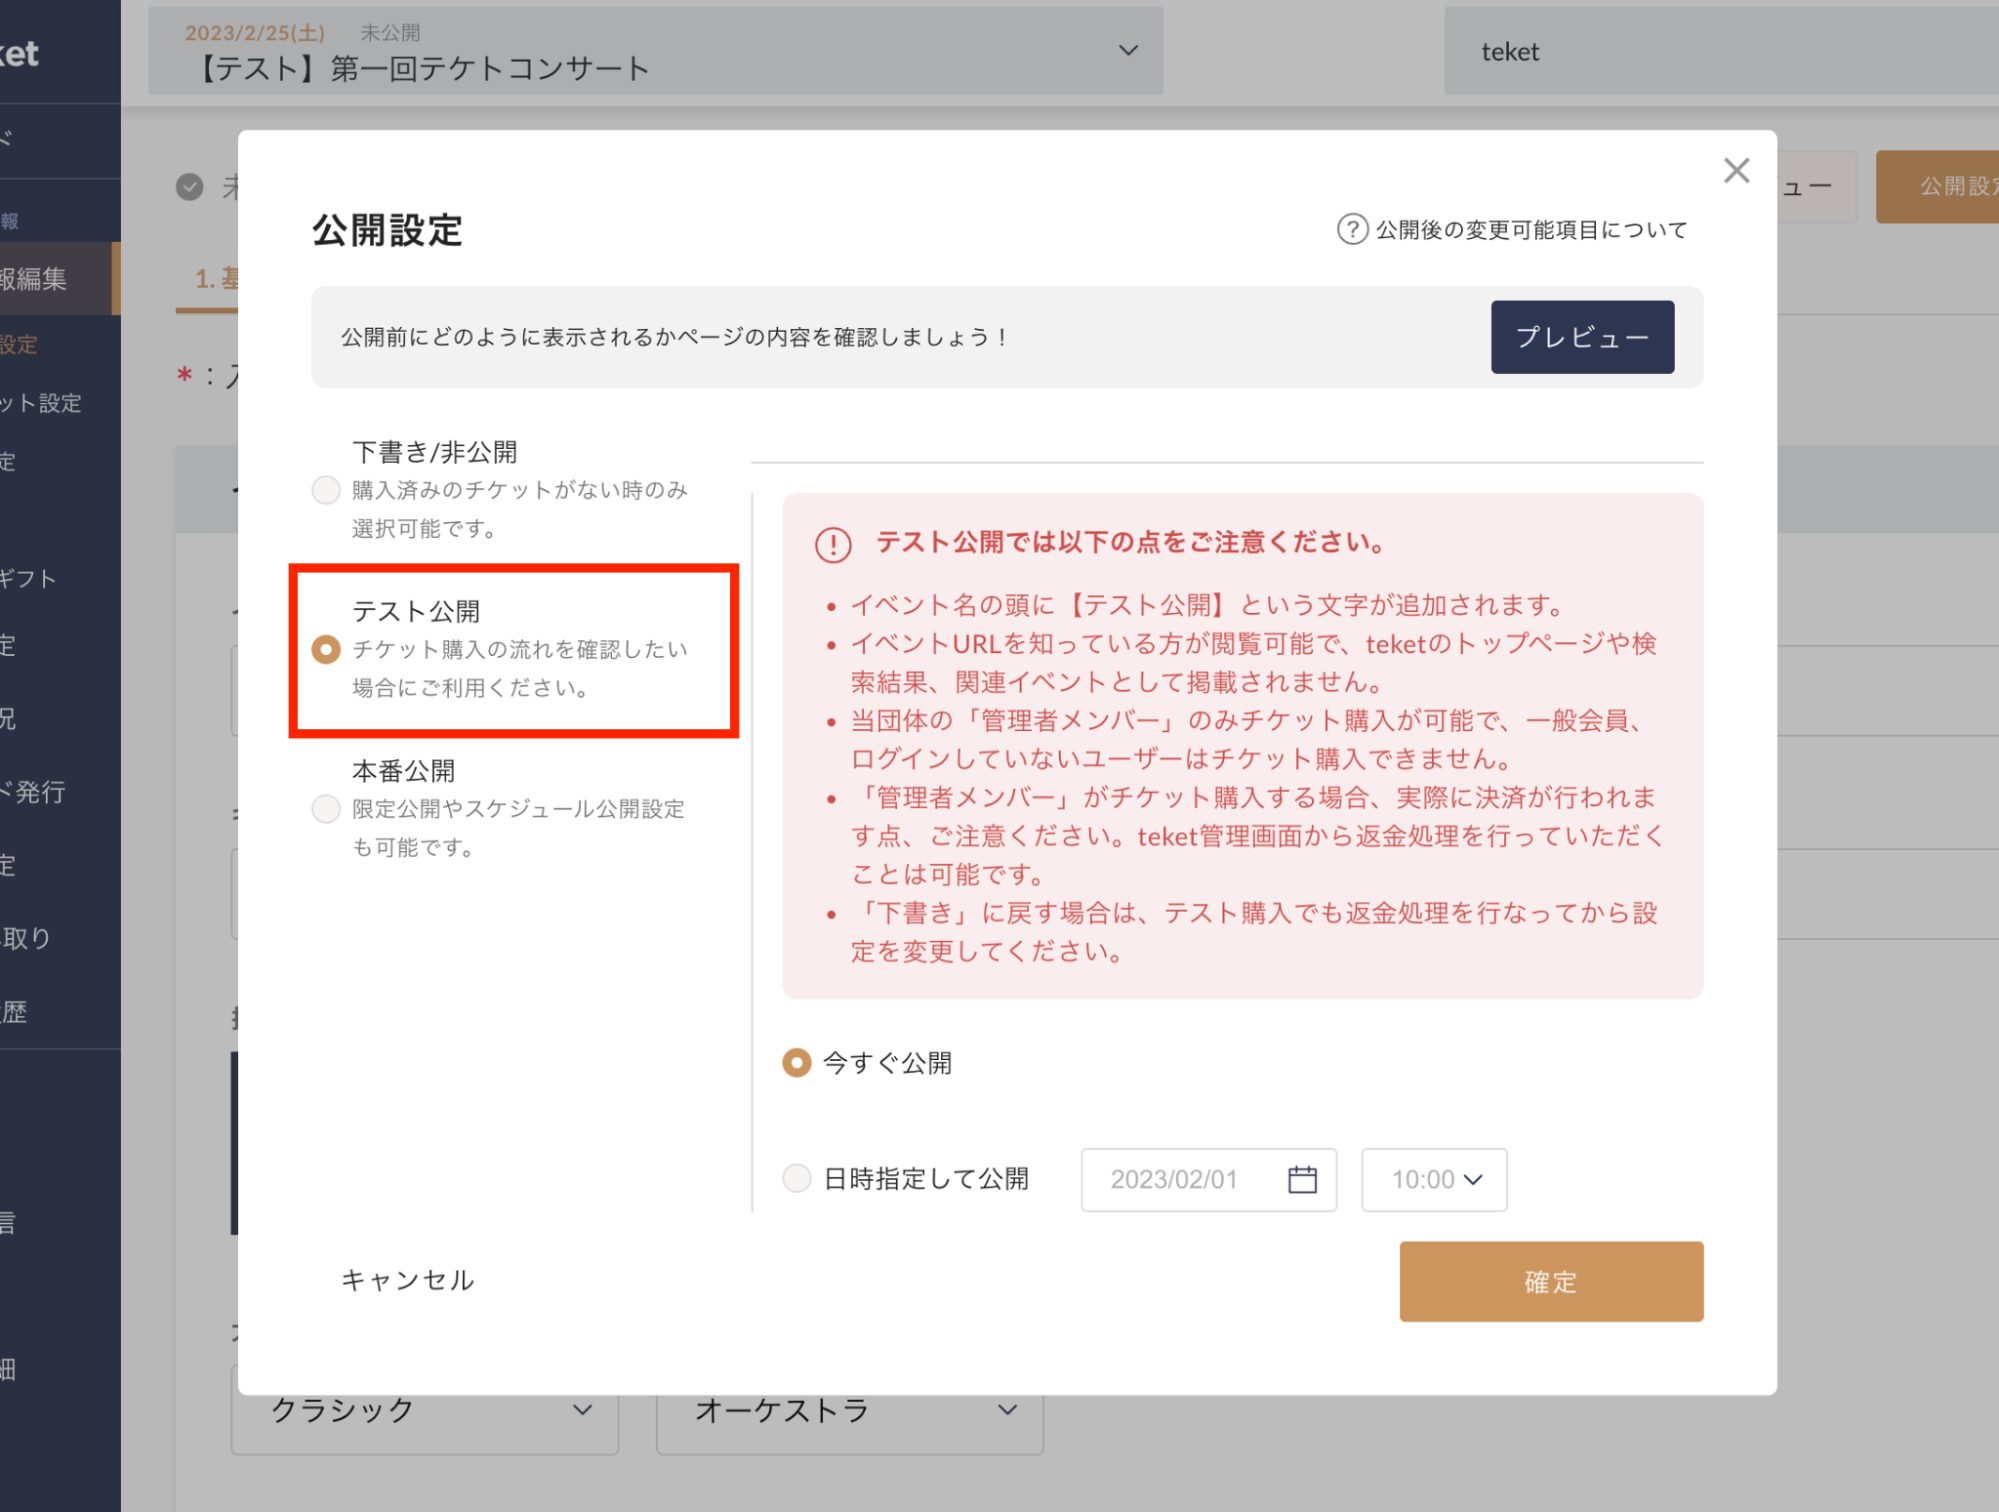
Task: Open クラシック genre dropdown
Action: pyautogui.click(x=425, y=1410)
